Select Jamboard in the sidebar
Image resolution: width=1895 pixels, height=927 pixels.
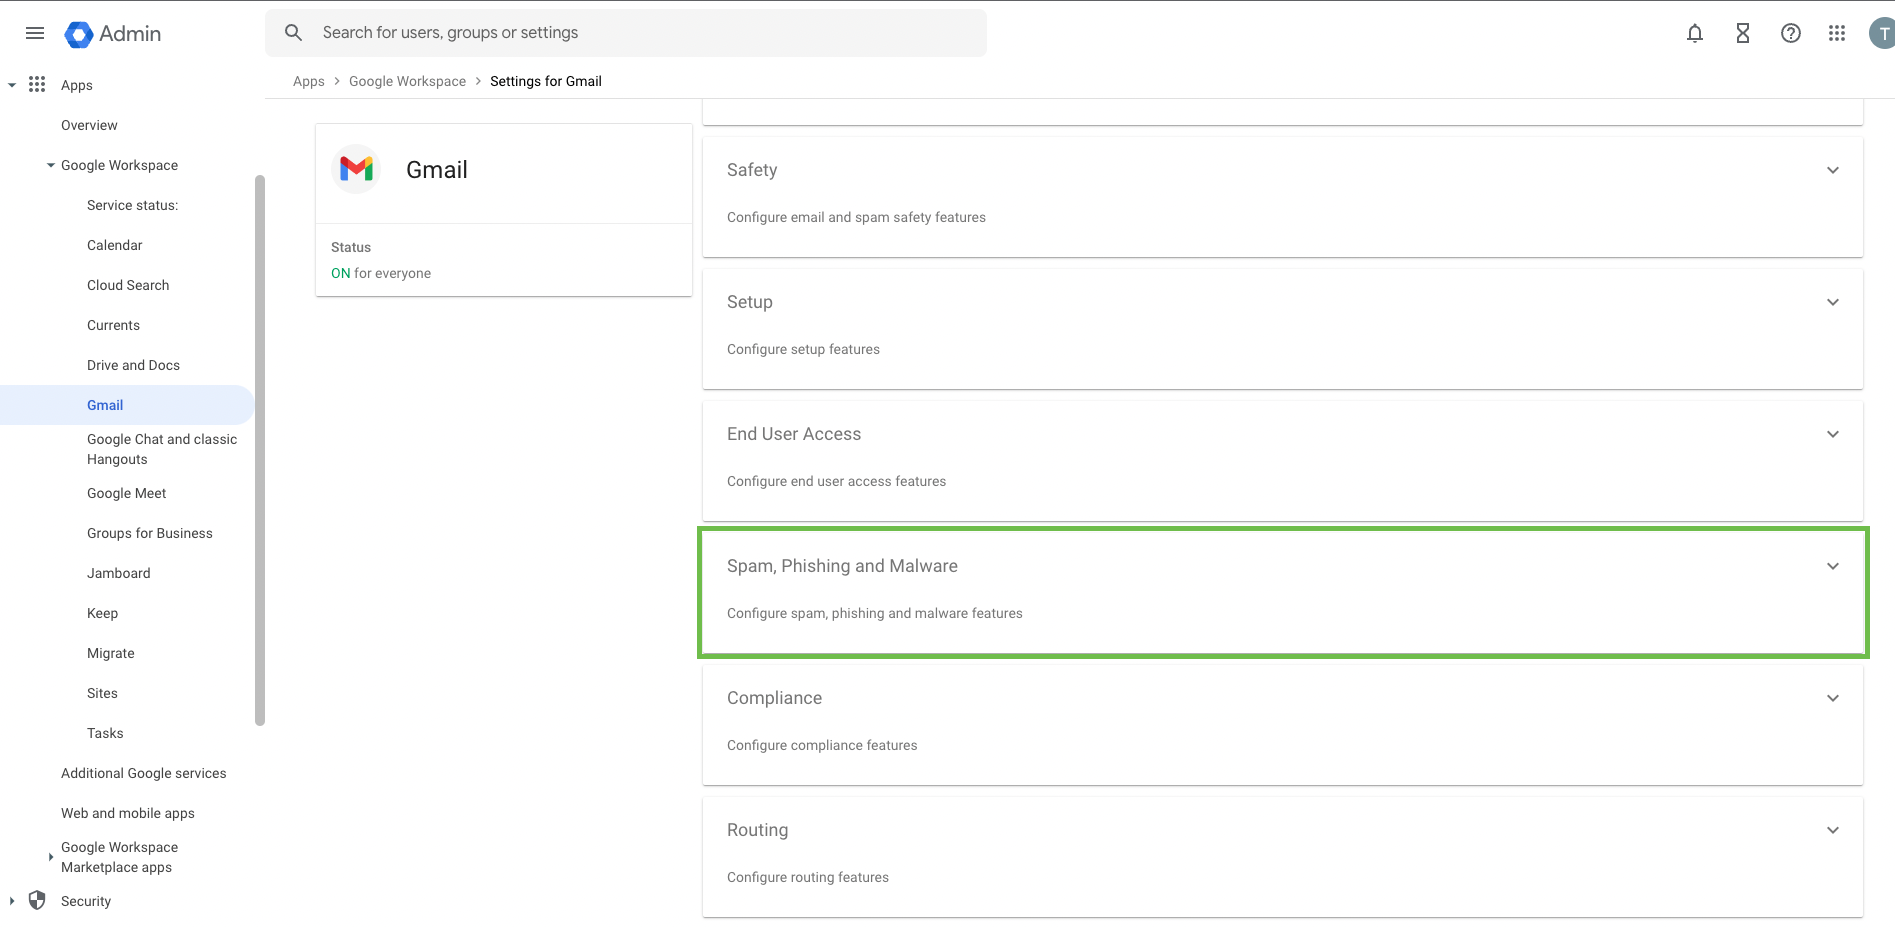click(118, 573)
